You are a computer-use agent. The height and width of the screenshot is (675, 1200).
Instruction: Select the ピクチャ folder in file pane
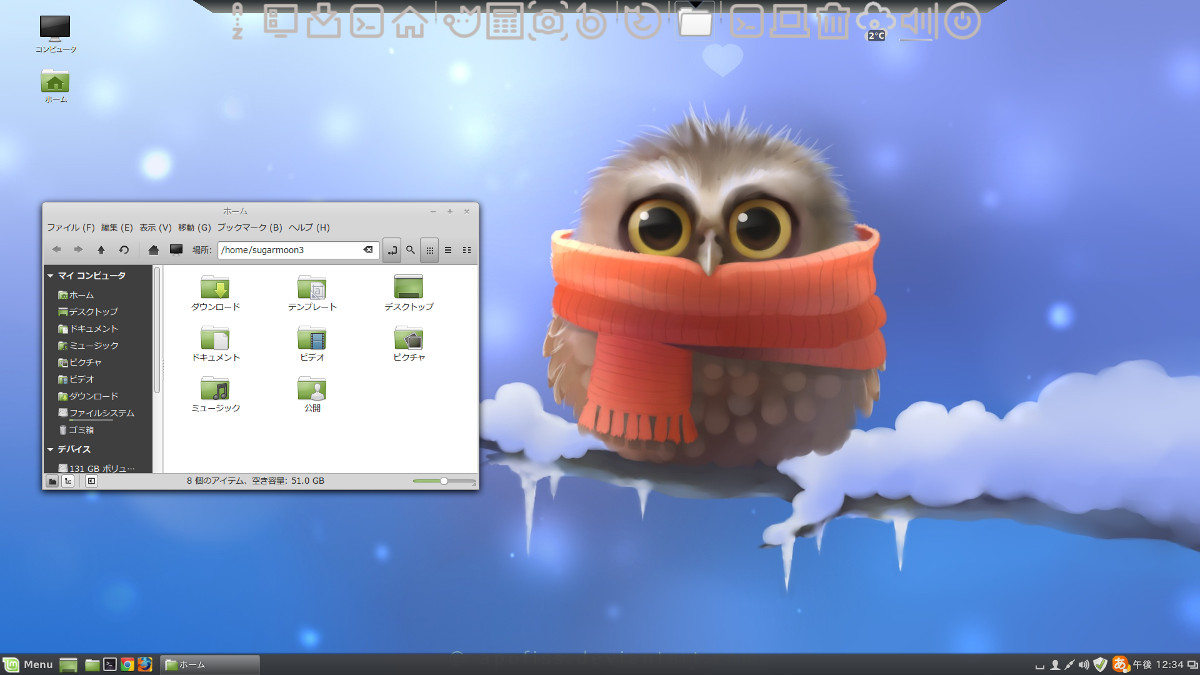[409, 343]
